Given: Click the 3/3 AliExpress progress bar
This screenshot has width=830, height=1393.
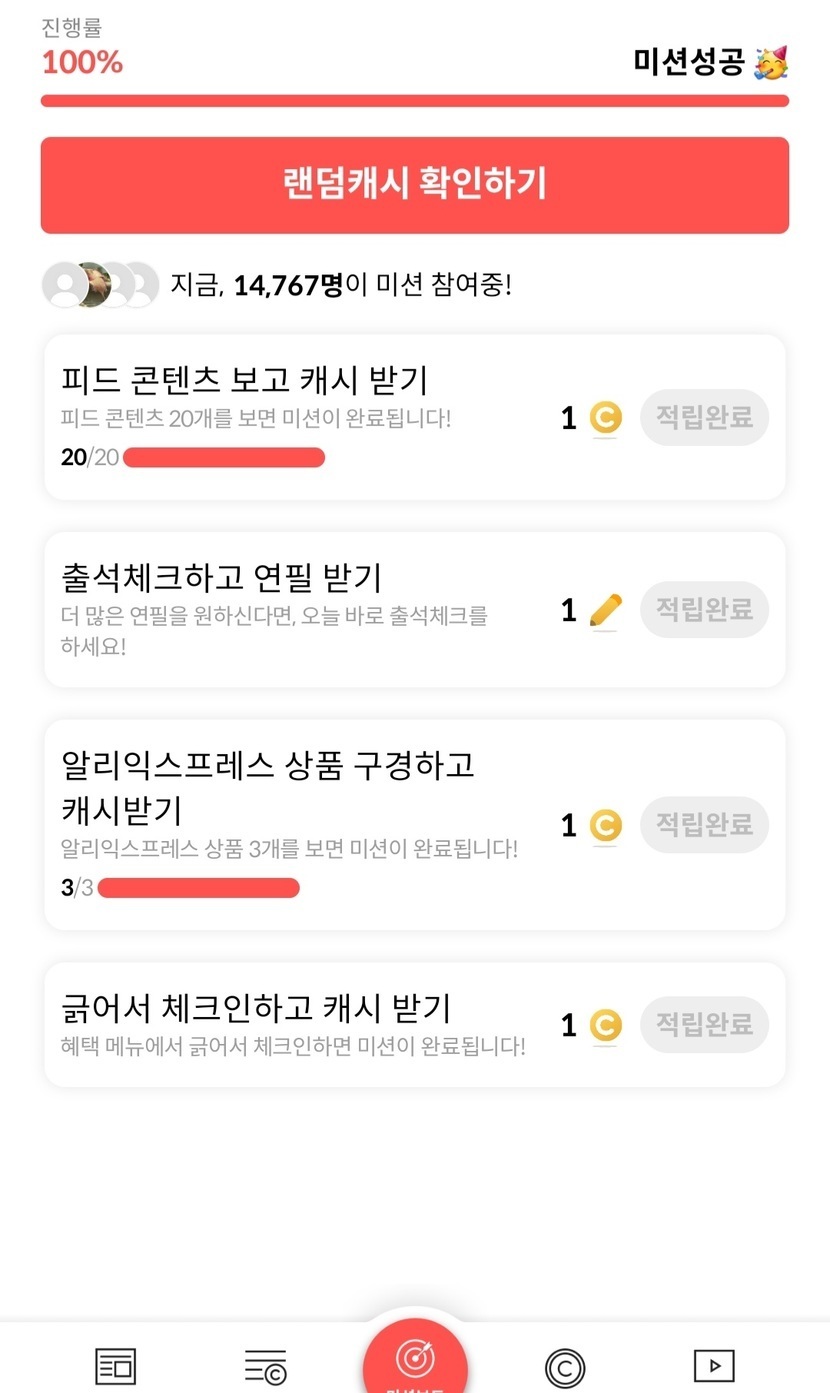Looking at the screenshot, I should pos(199,888).
